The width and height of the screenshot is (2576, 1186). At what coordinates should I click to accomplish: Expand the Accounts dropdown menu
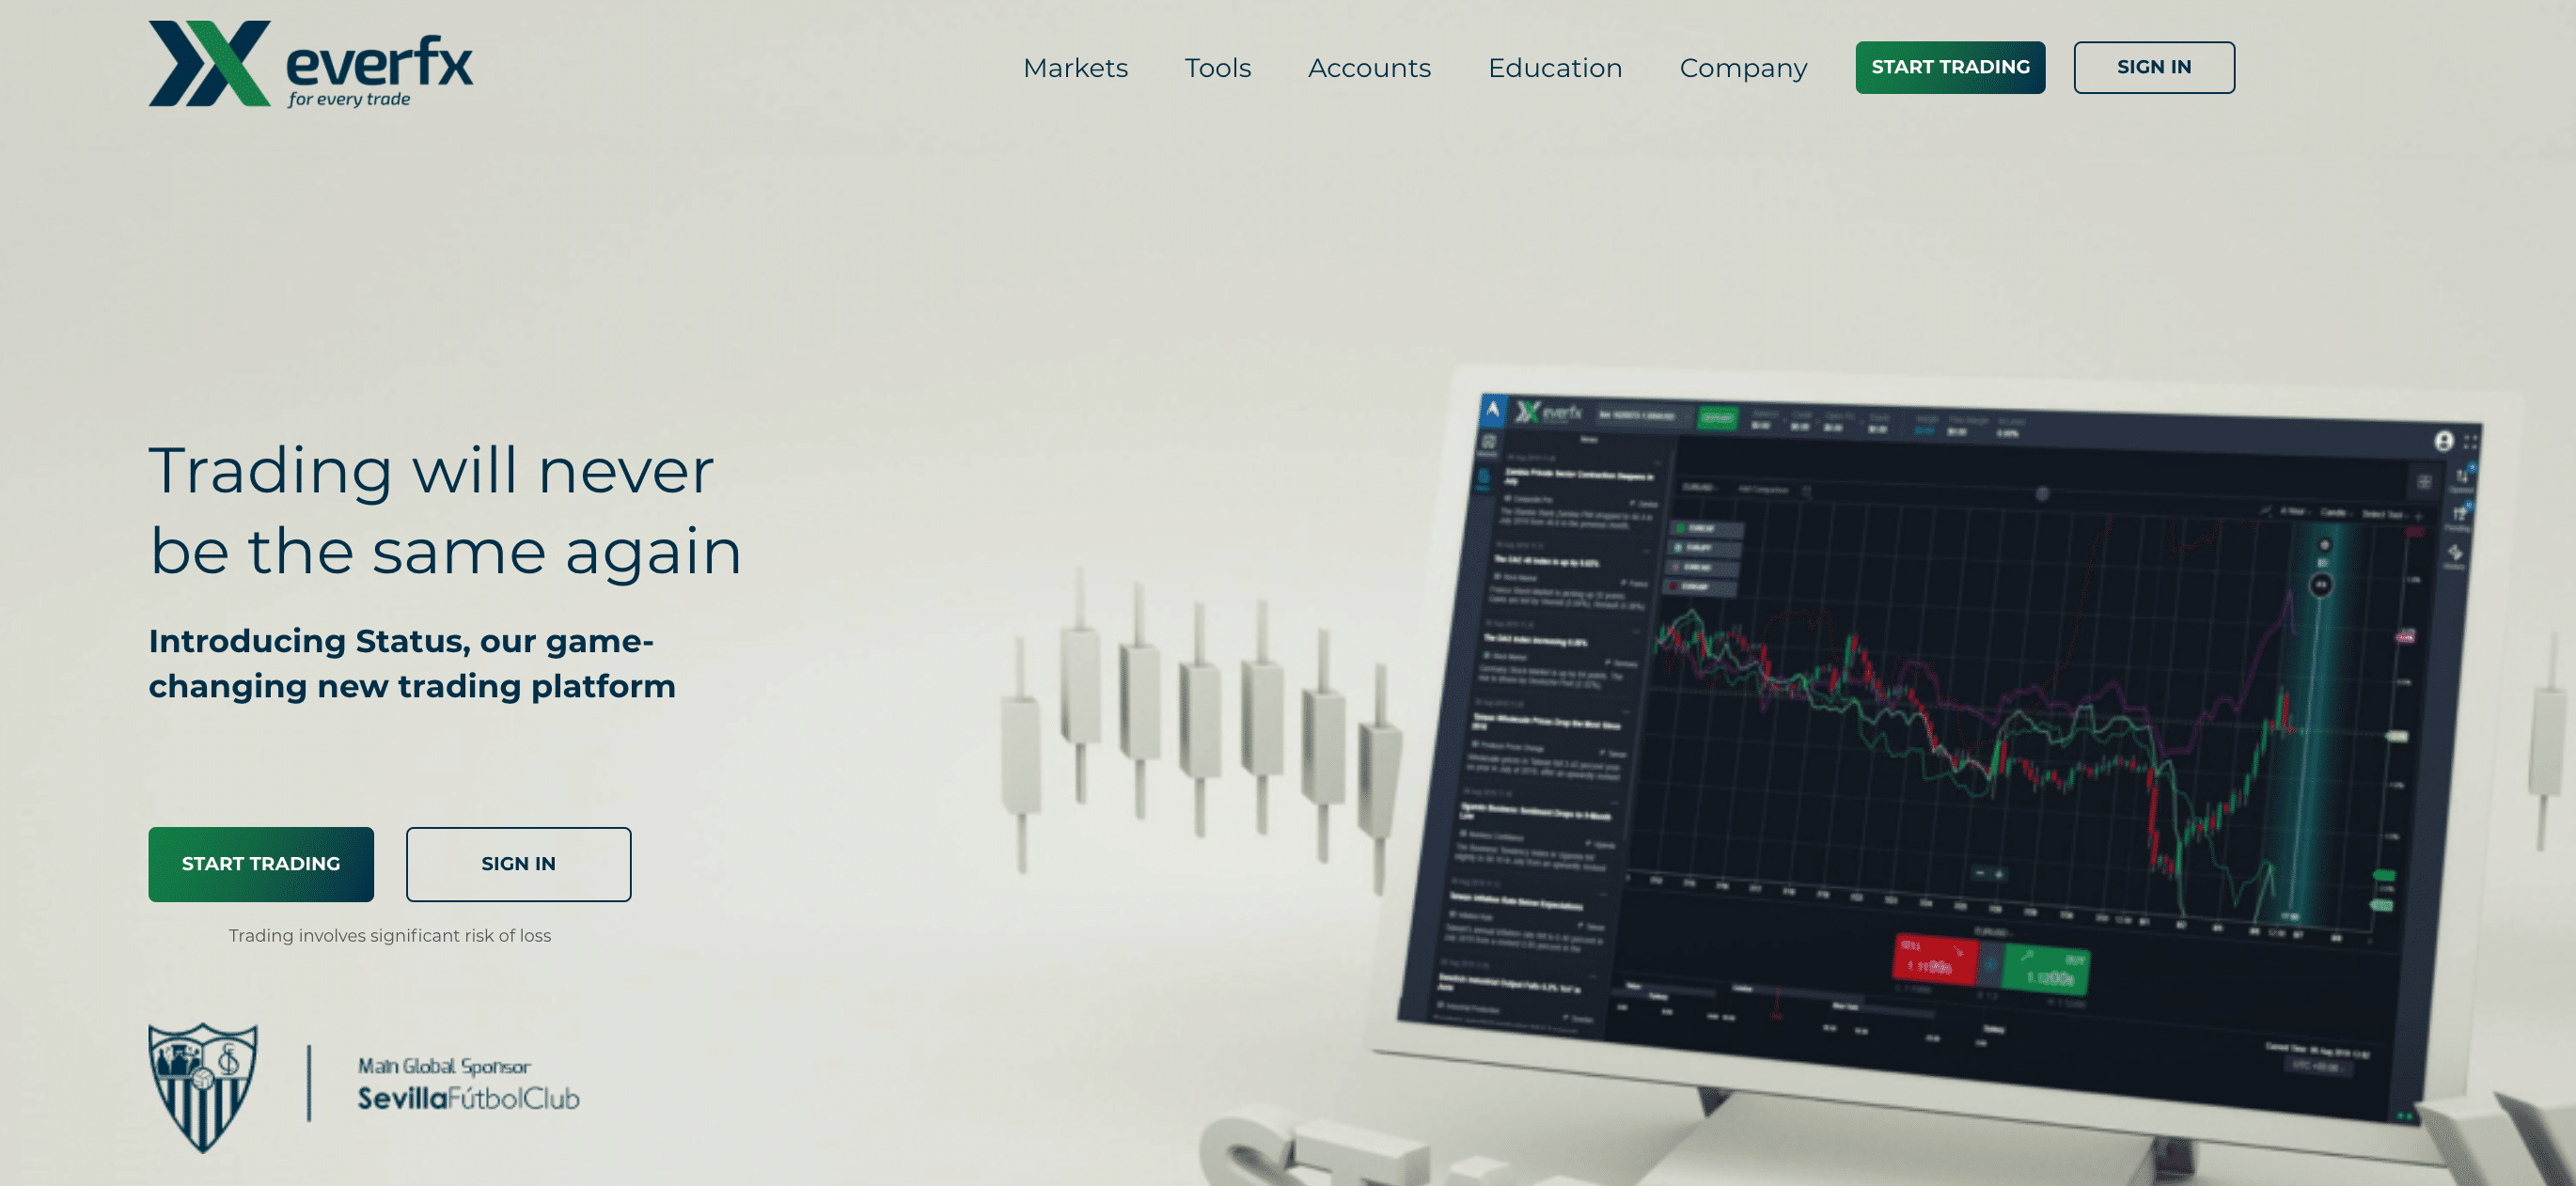tap(1369, 68)
